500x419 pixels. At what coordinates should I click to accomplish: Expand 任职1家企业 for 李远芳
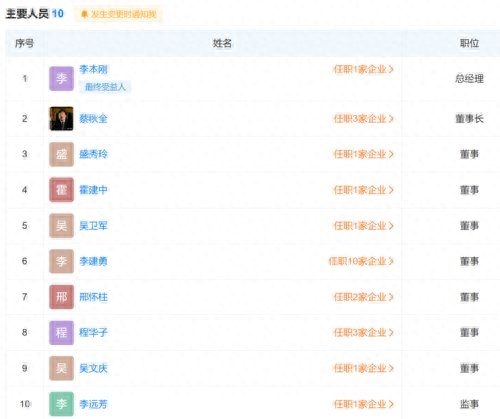[x=364, y=404]
